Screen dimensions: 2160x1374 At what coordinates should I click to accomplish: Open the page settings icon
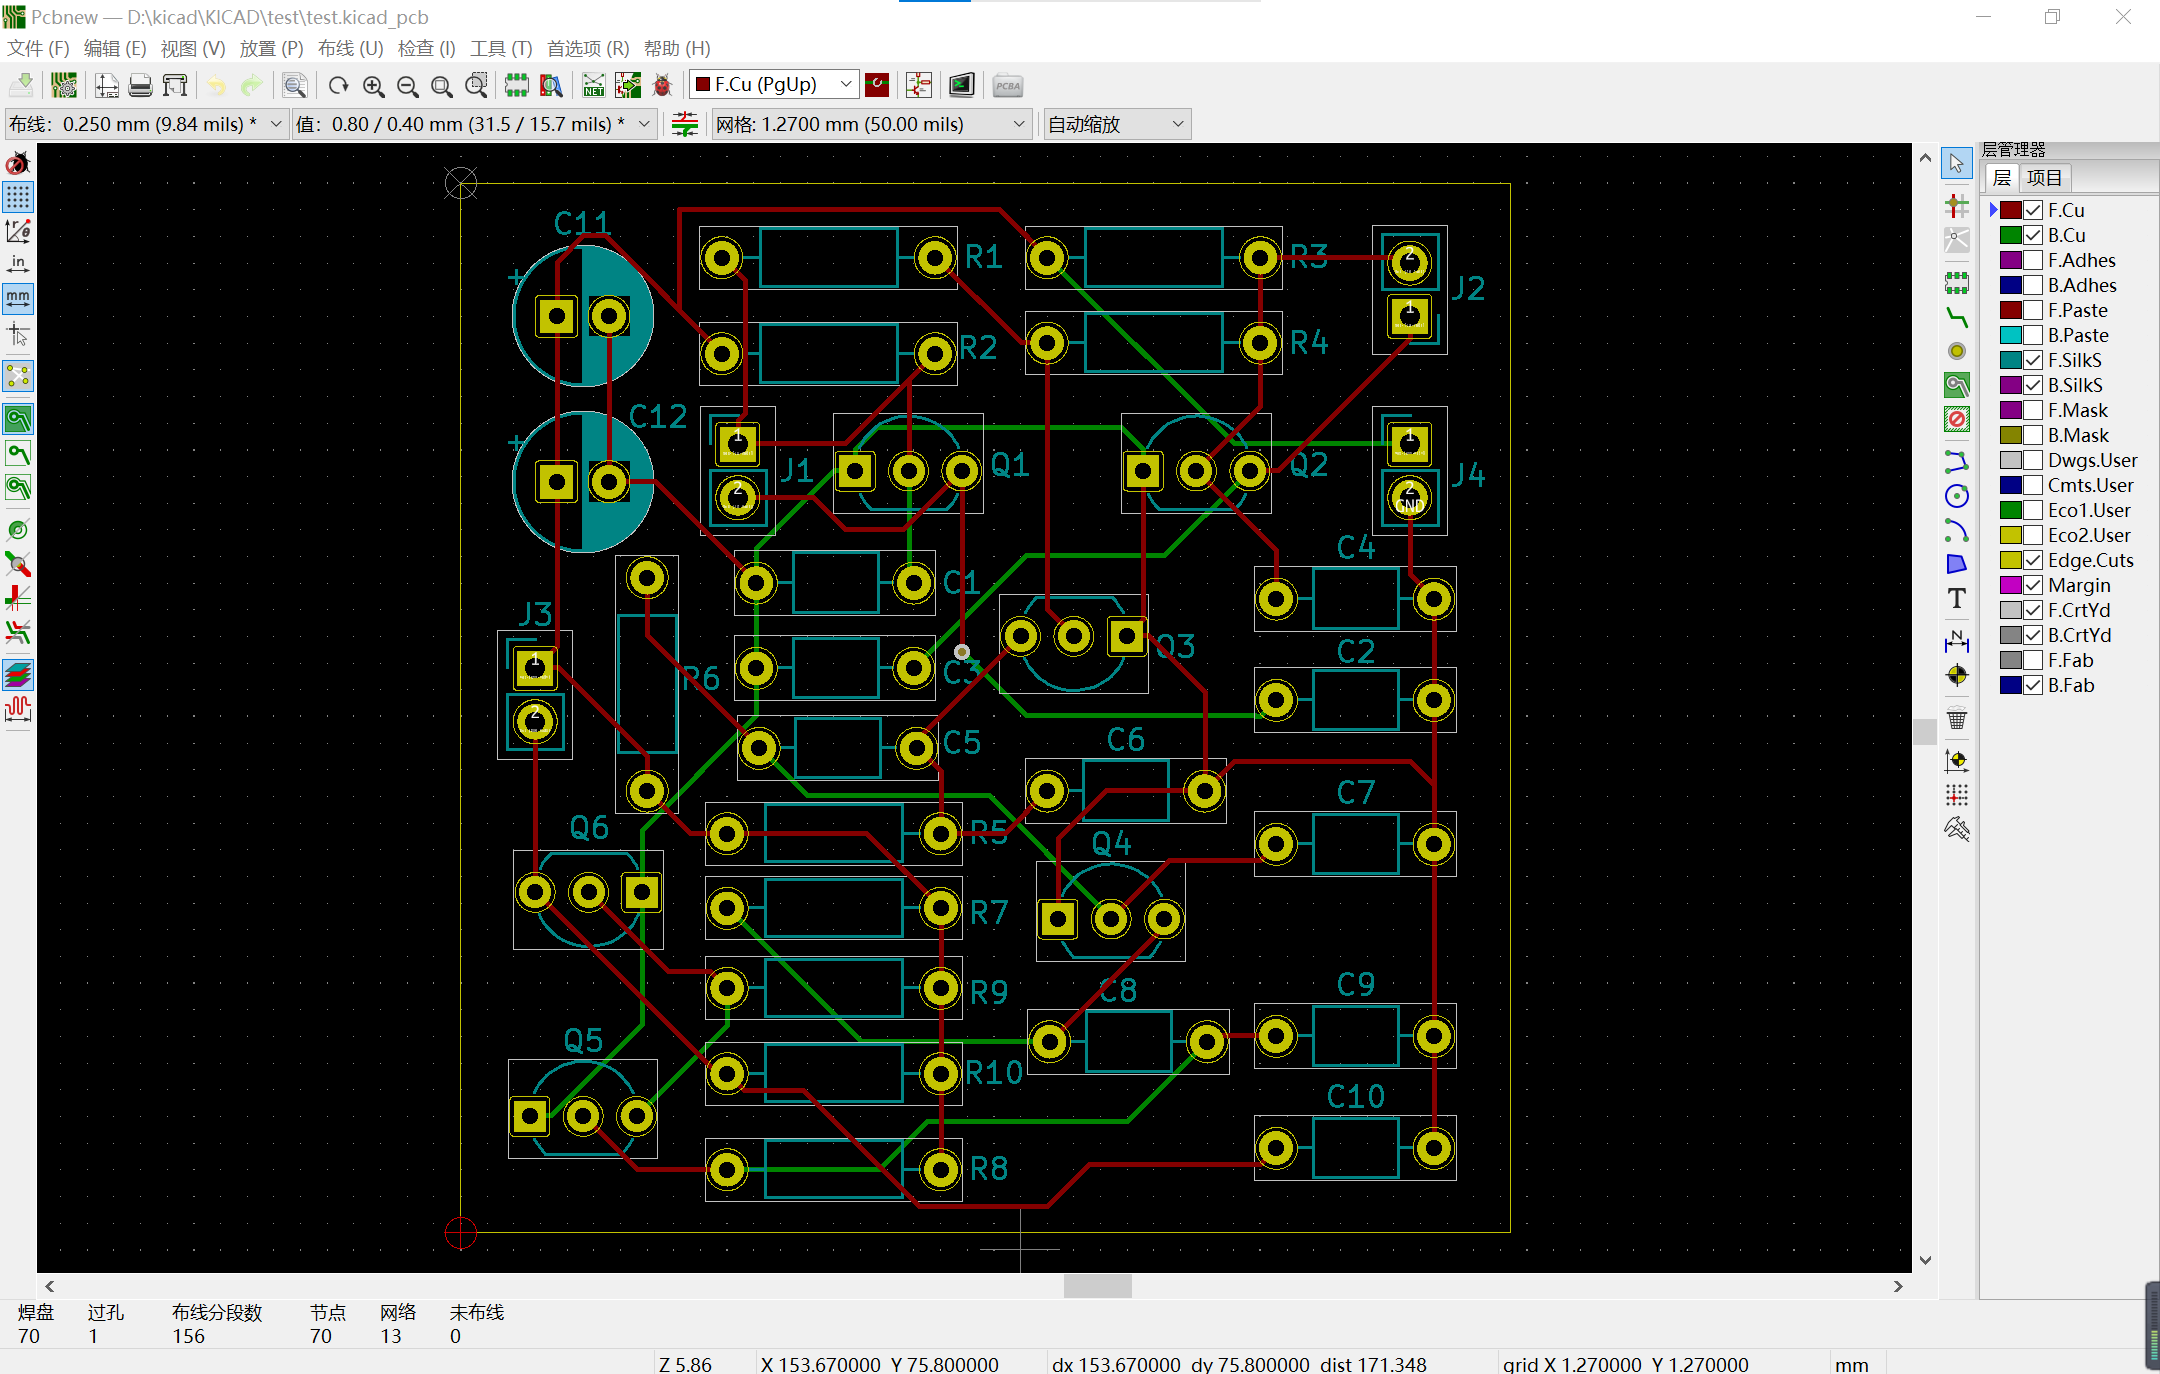click(x=106, y=85)
